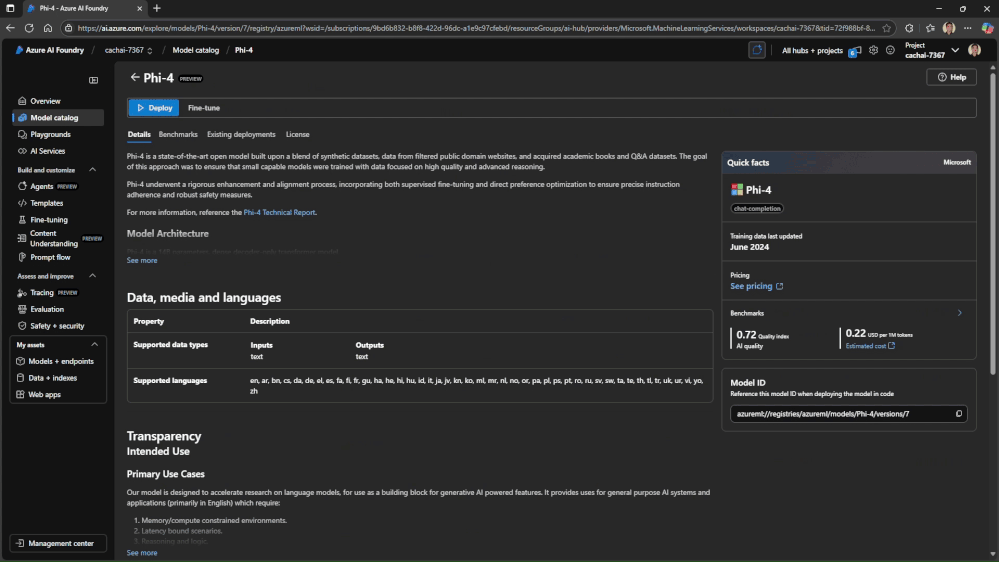Open the browser tab actions menu

click(x=10, y=9)
